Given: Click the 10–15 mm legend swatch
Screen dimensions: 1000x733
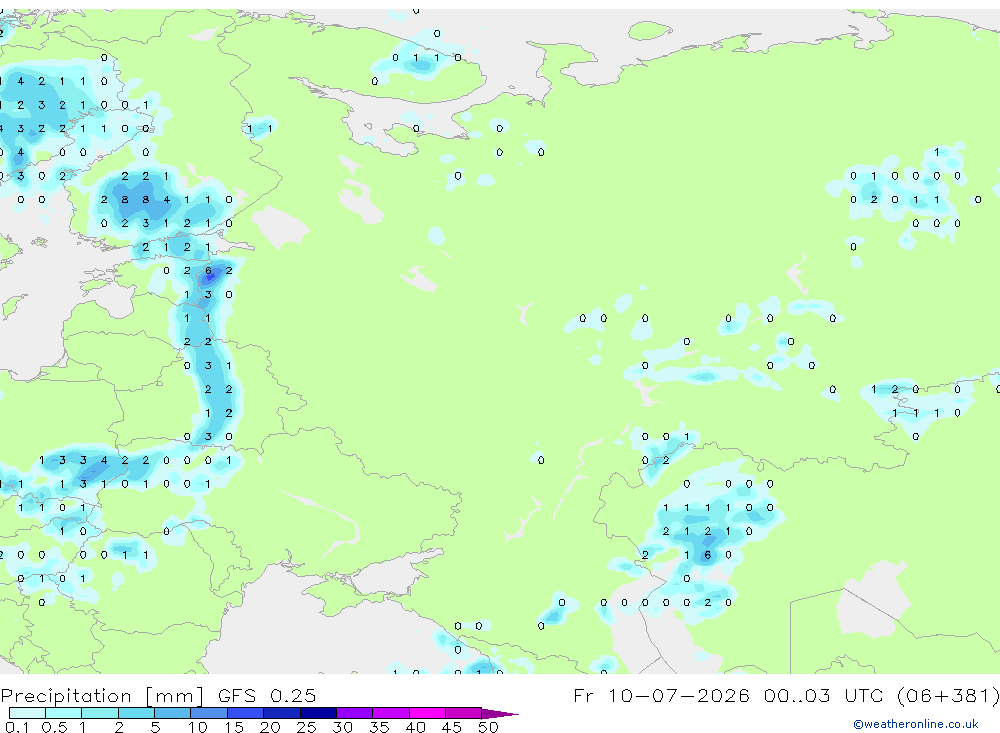Looking at the screenshot, I should click(x=209, y=713).
